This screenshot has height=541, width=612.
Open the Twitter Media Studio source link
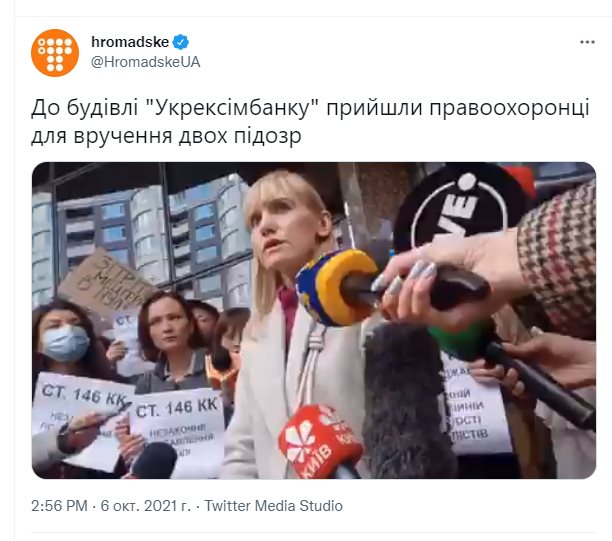coord(274,506)
